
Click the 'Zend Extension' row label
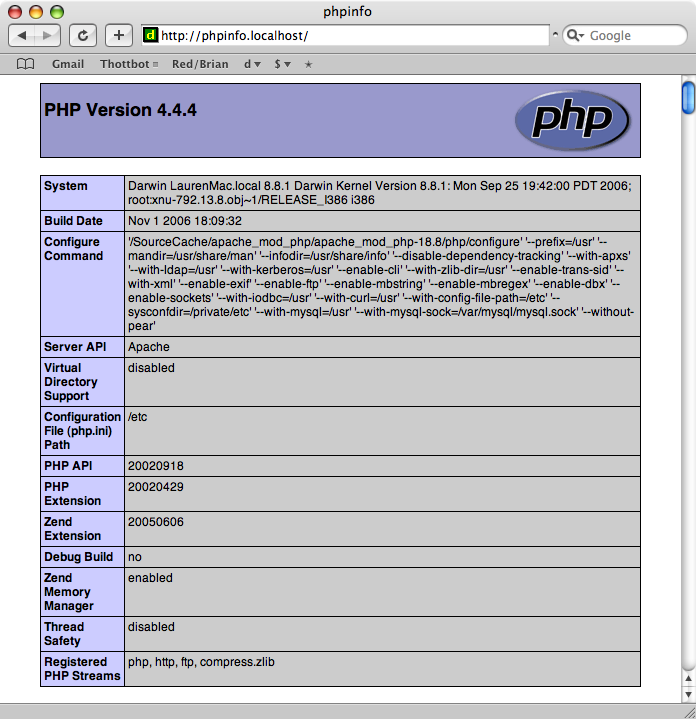click(x=72, y=529)
